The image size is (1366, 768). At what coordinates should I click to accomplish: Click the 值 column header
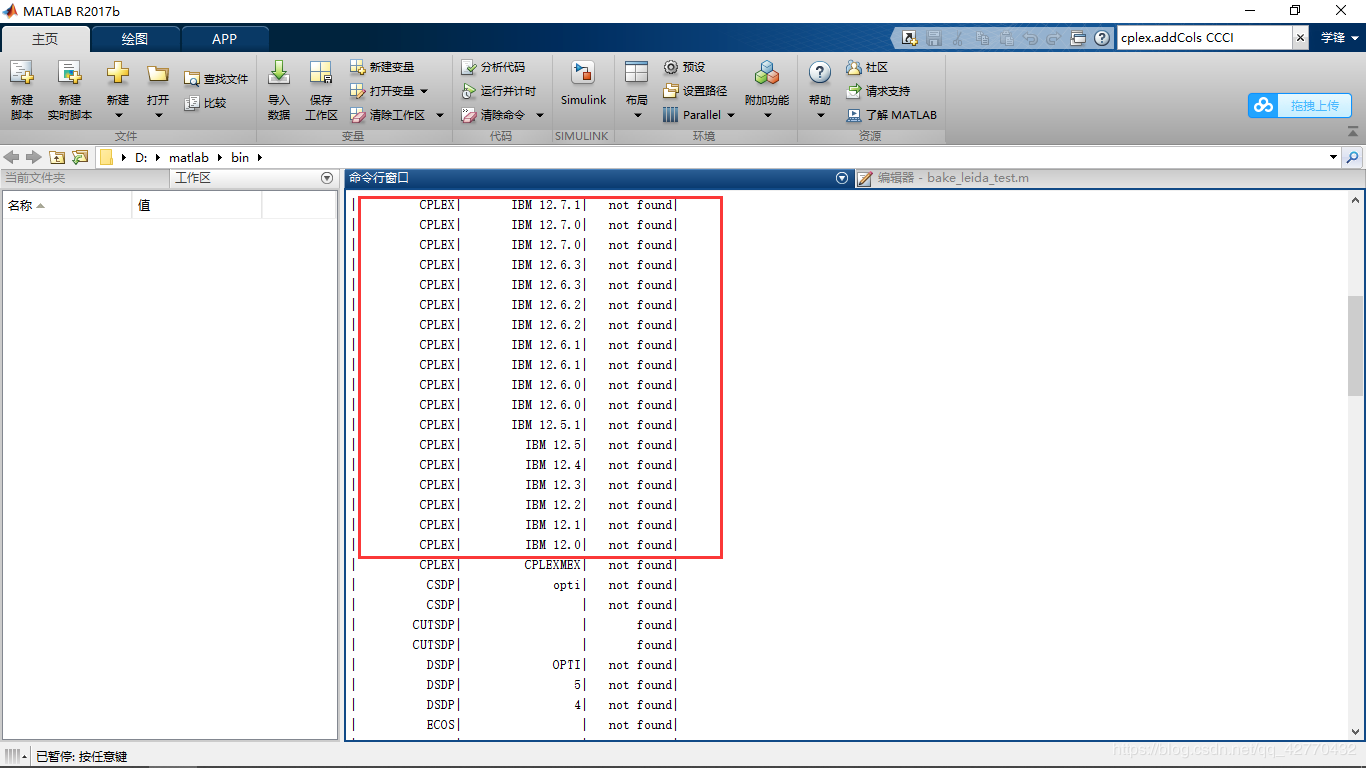(197, 205)
